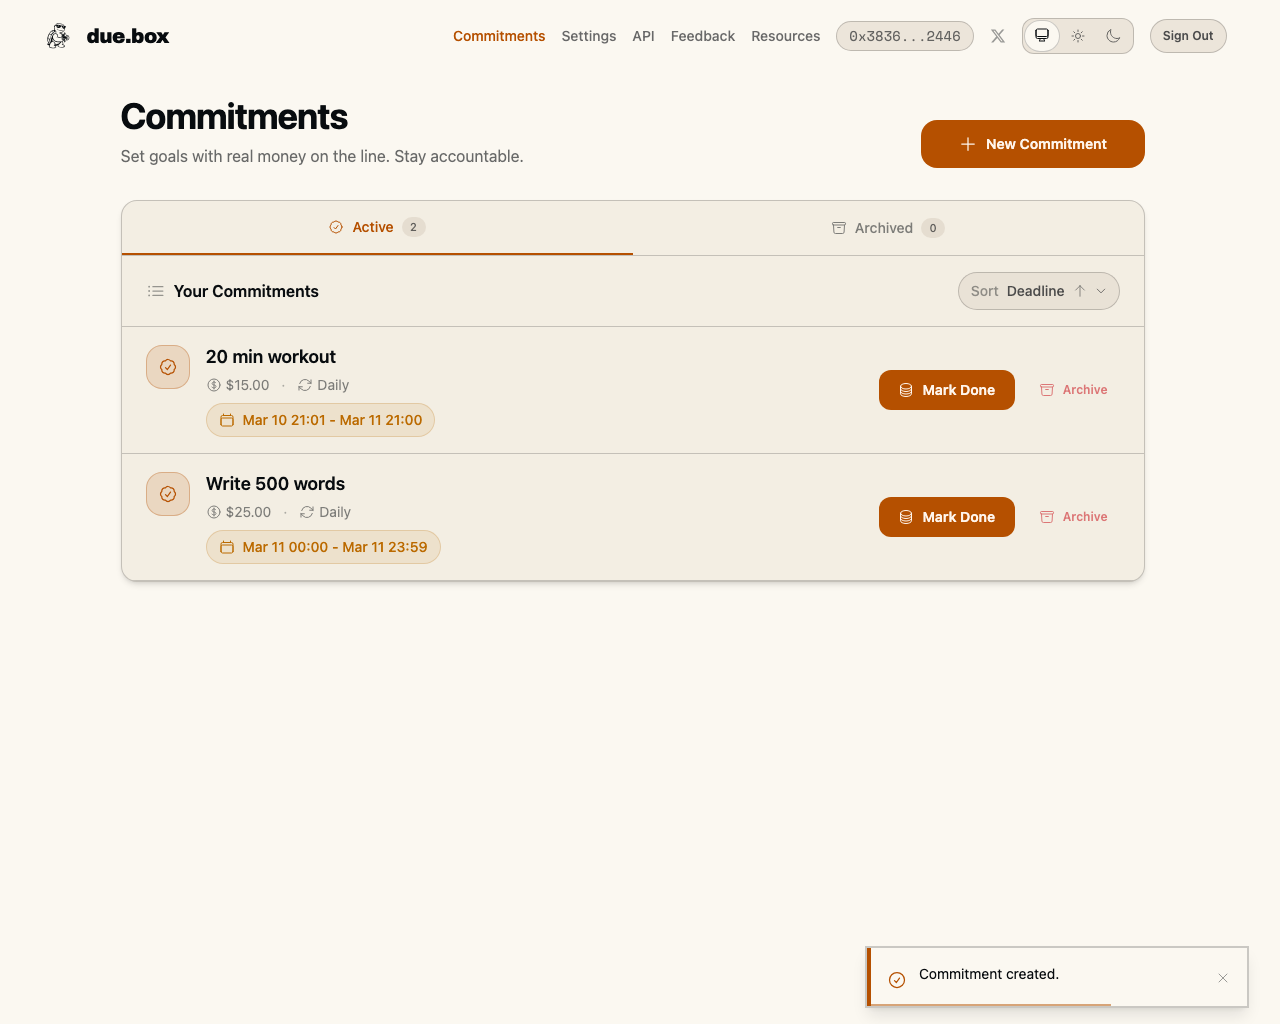Screen dimensions: 1280x1024
Task: Switch to the Archived tab
Action: coord(886,227)
